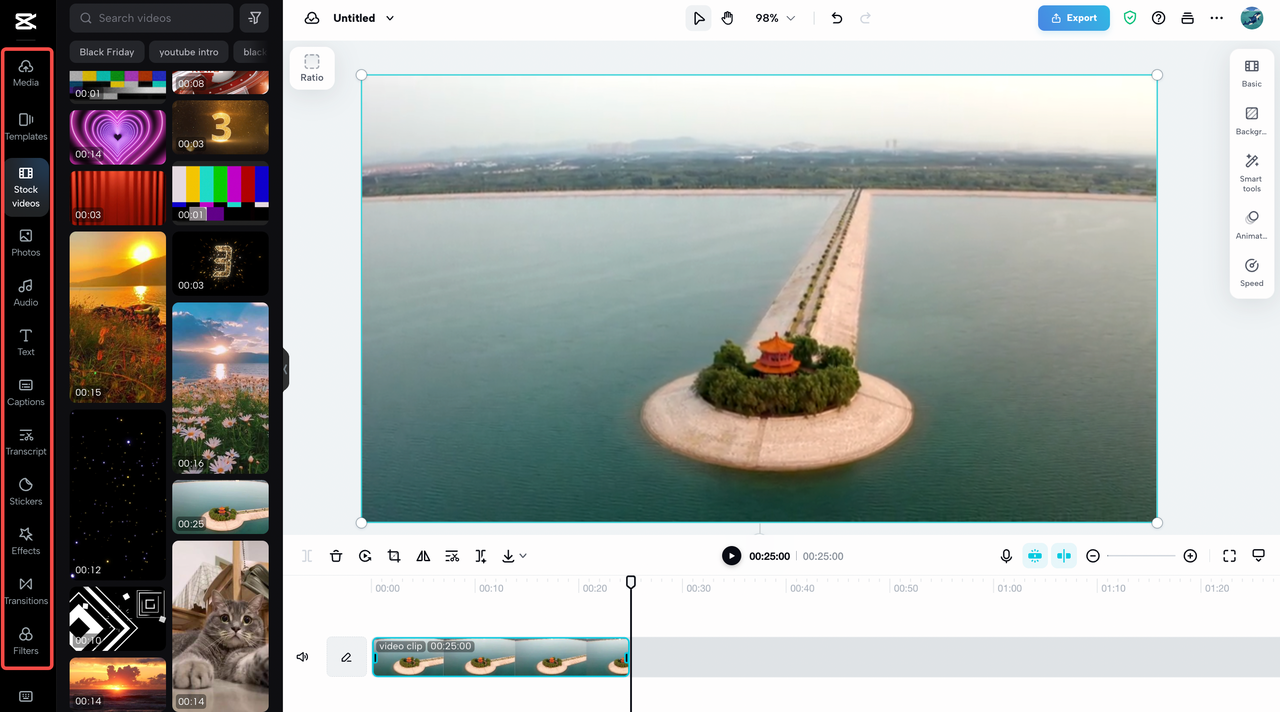
Task: Select the Stock videos tab
Action: 26,187
